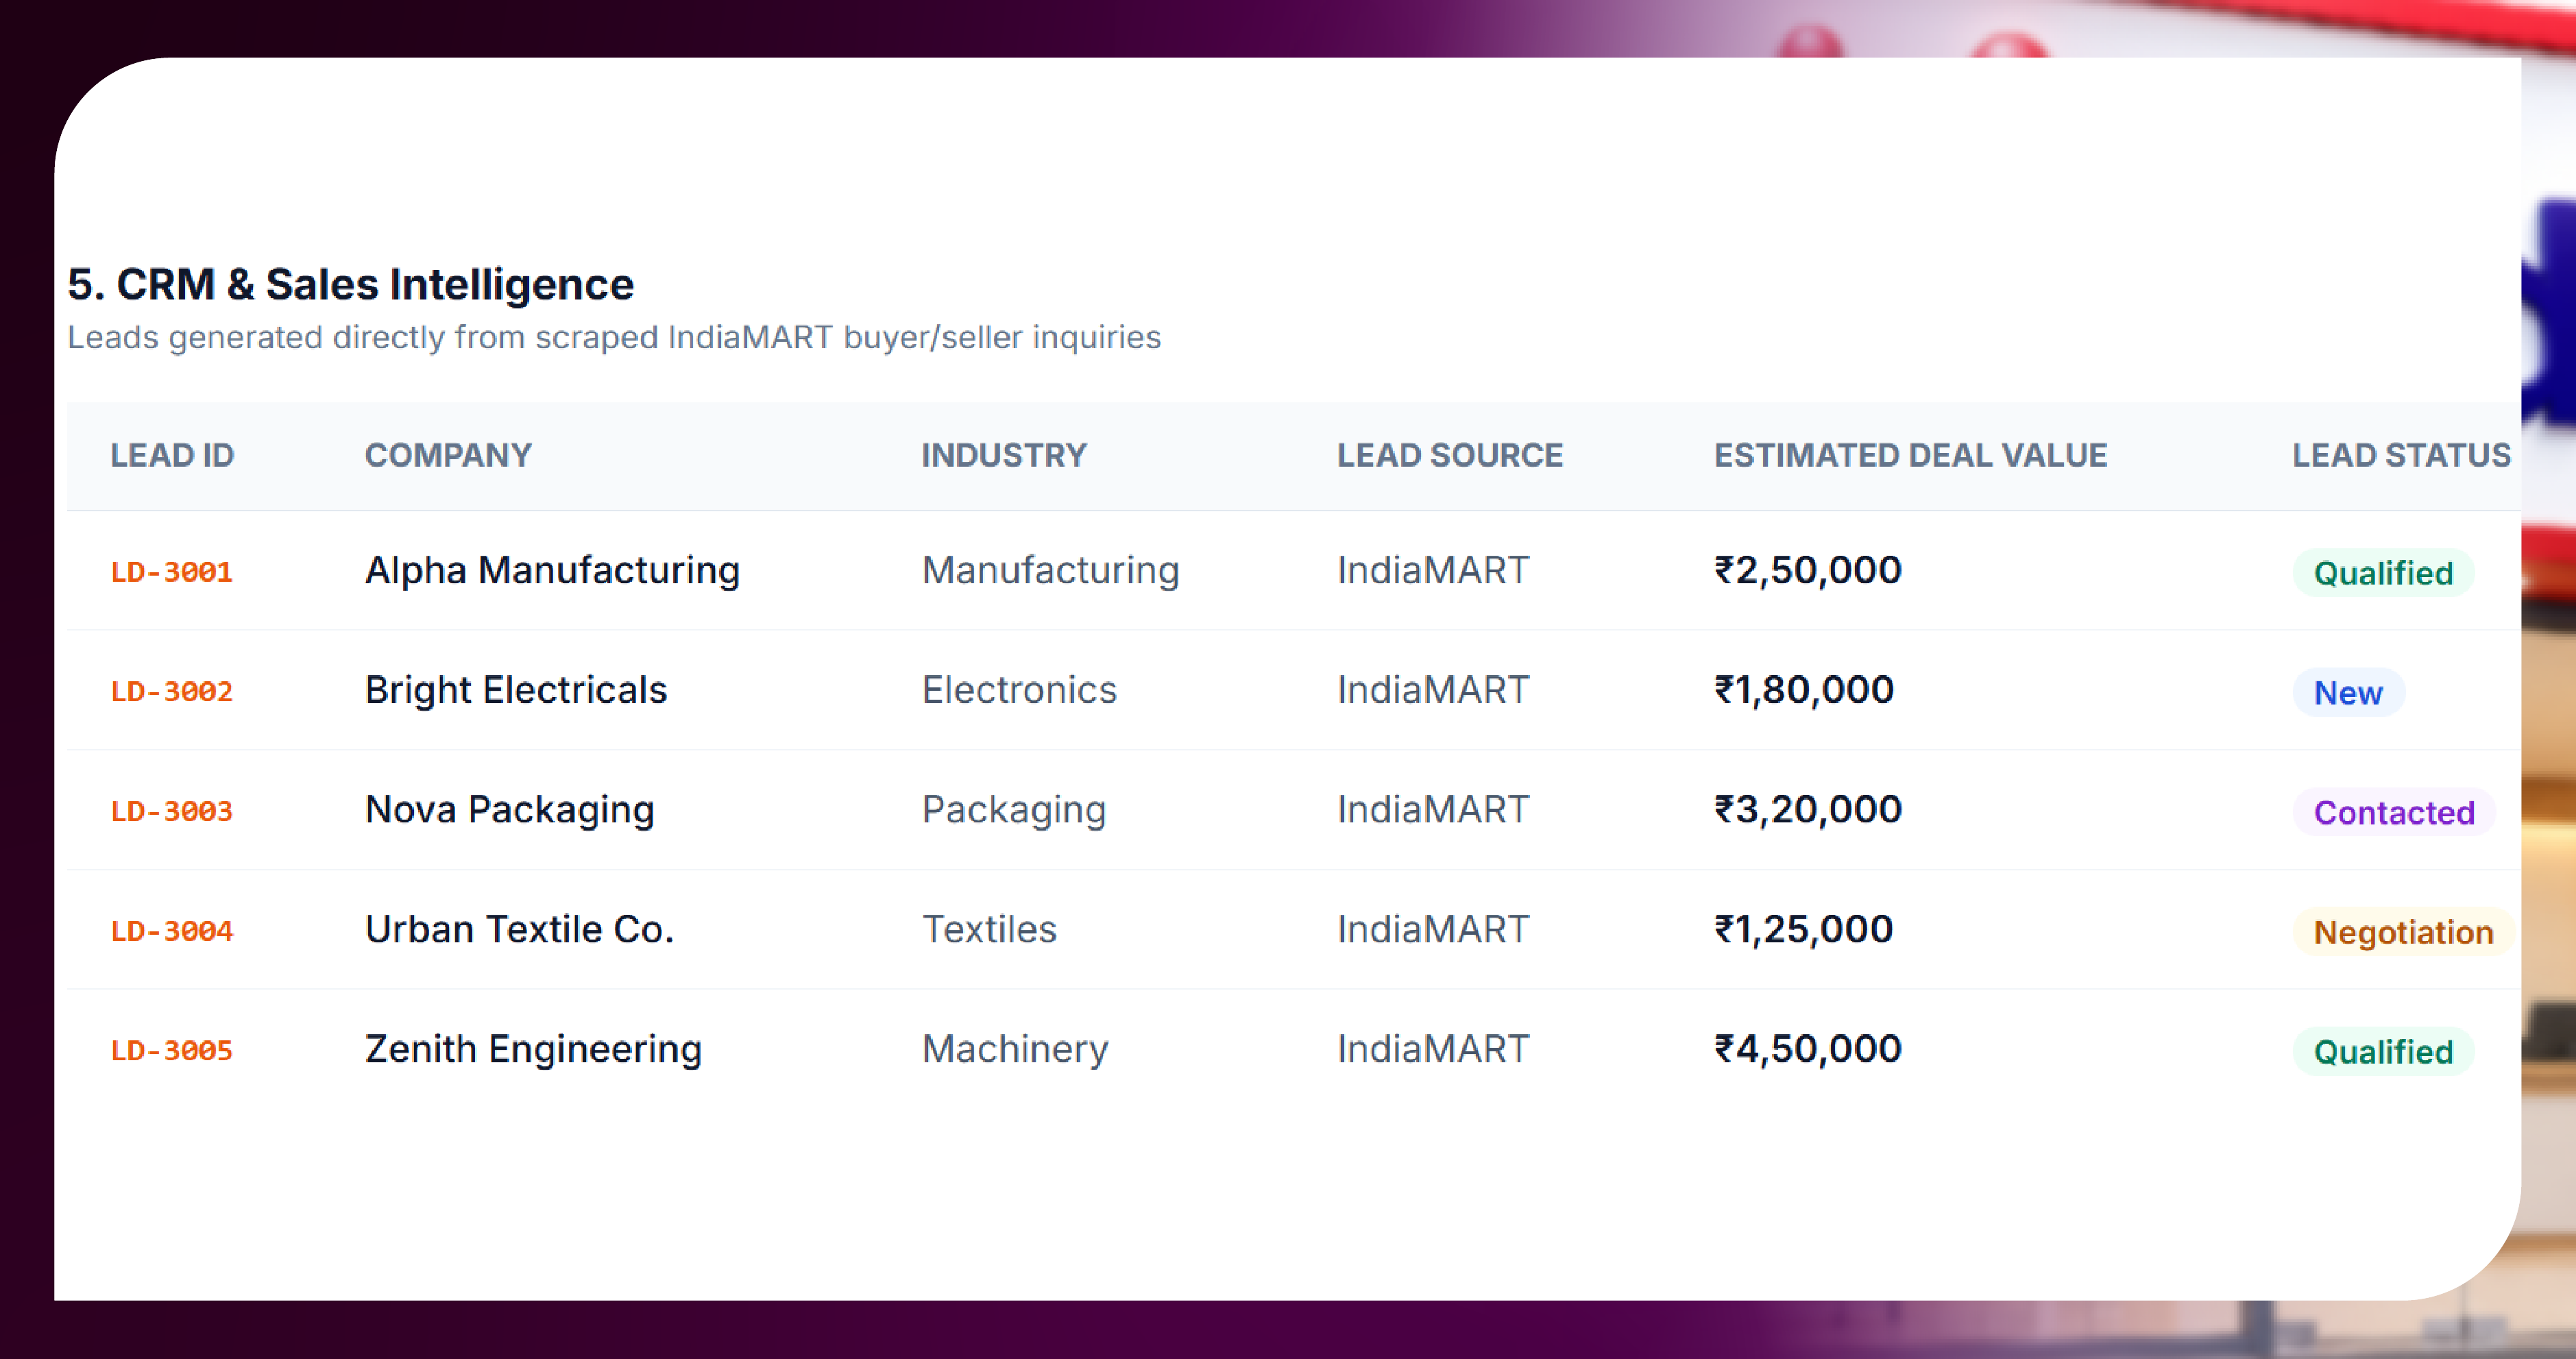2576x1359 pixels.
Task: Click the ESTIMATED DEAL VALUE column header
Action: click(1911, 456)
